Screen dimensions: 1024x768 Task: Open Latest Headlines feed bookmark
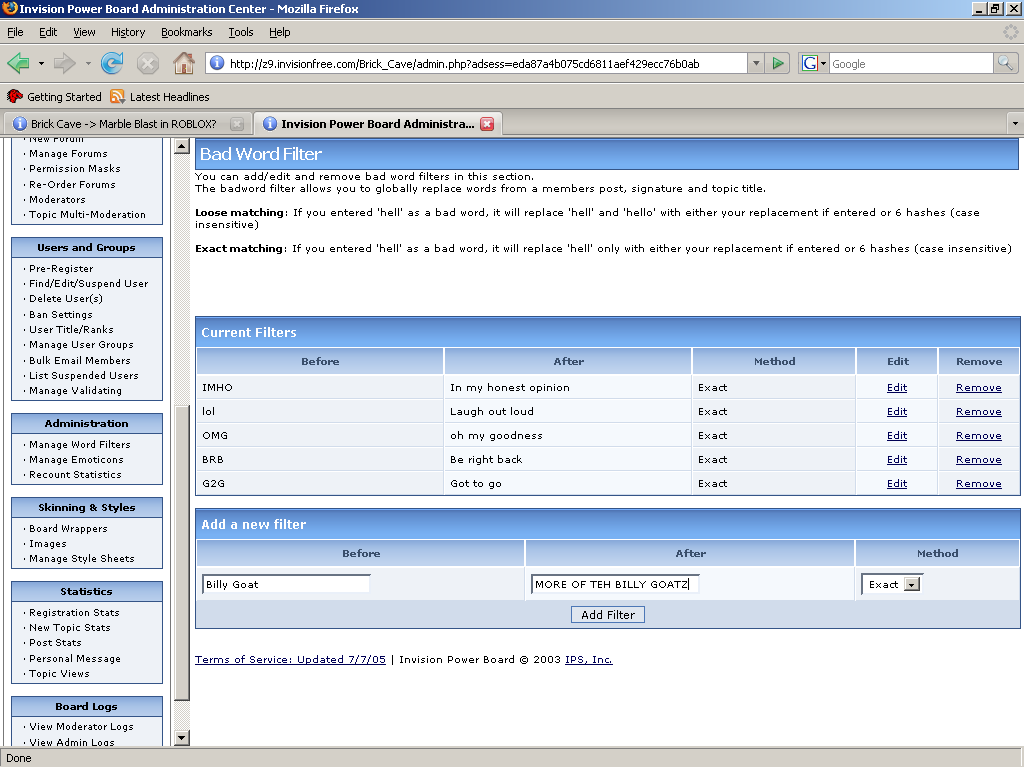point(160,97)
